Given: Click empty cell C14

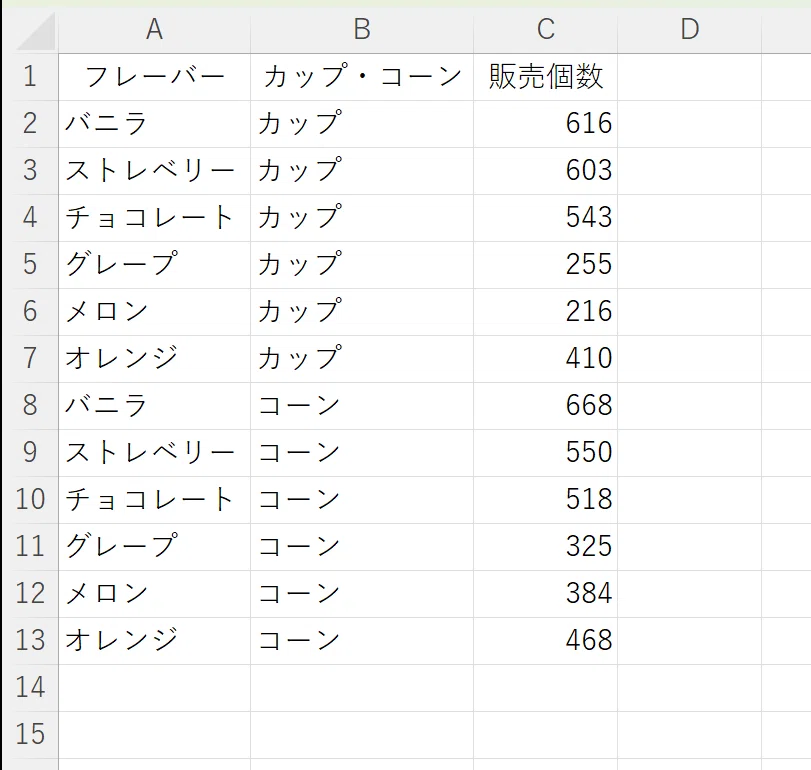Looking at the screenshot, I should pyautogui.click(x=546, y=688).
